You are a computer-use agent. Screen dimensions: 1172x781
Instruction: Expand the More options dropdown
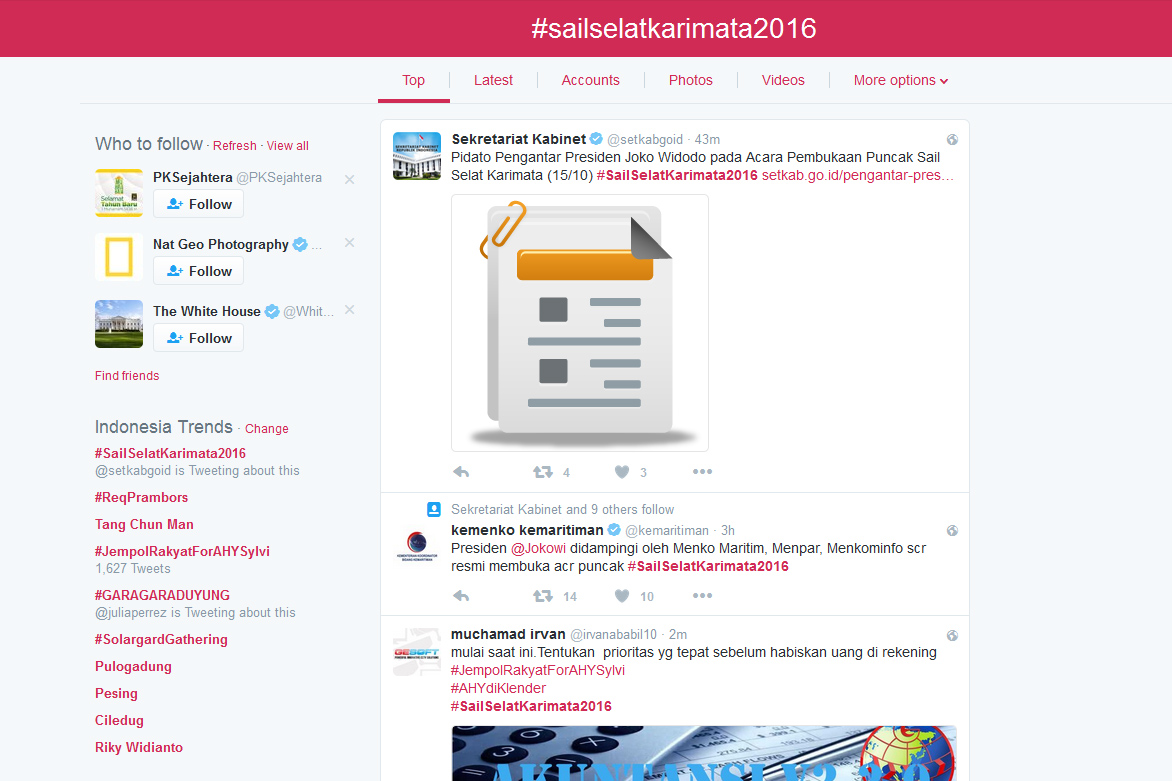[900, 80]
